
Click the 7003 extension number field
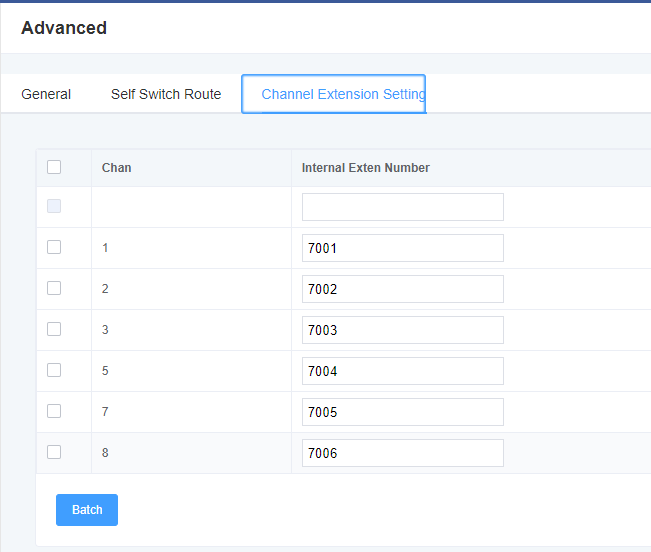tap(403, 330)
